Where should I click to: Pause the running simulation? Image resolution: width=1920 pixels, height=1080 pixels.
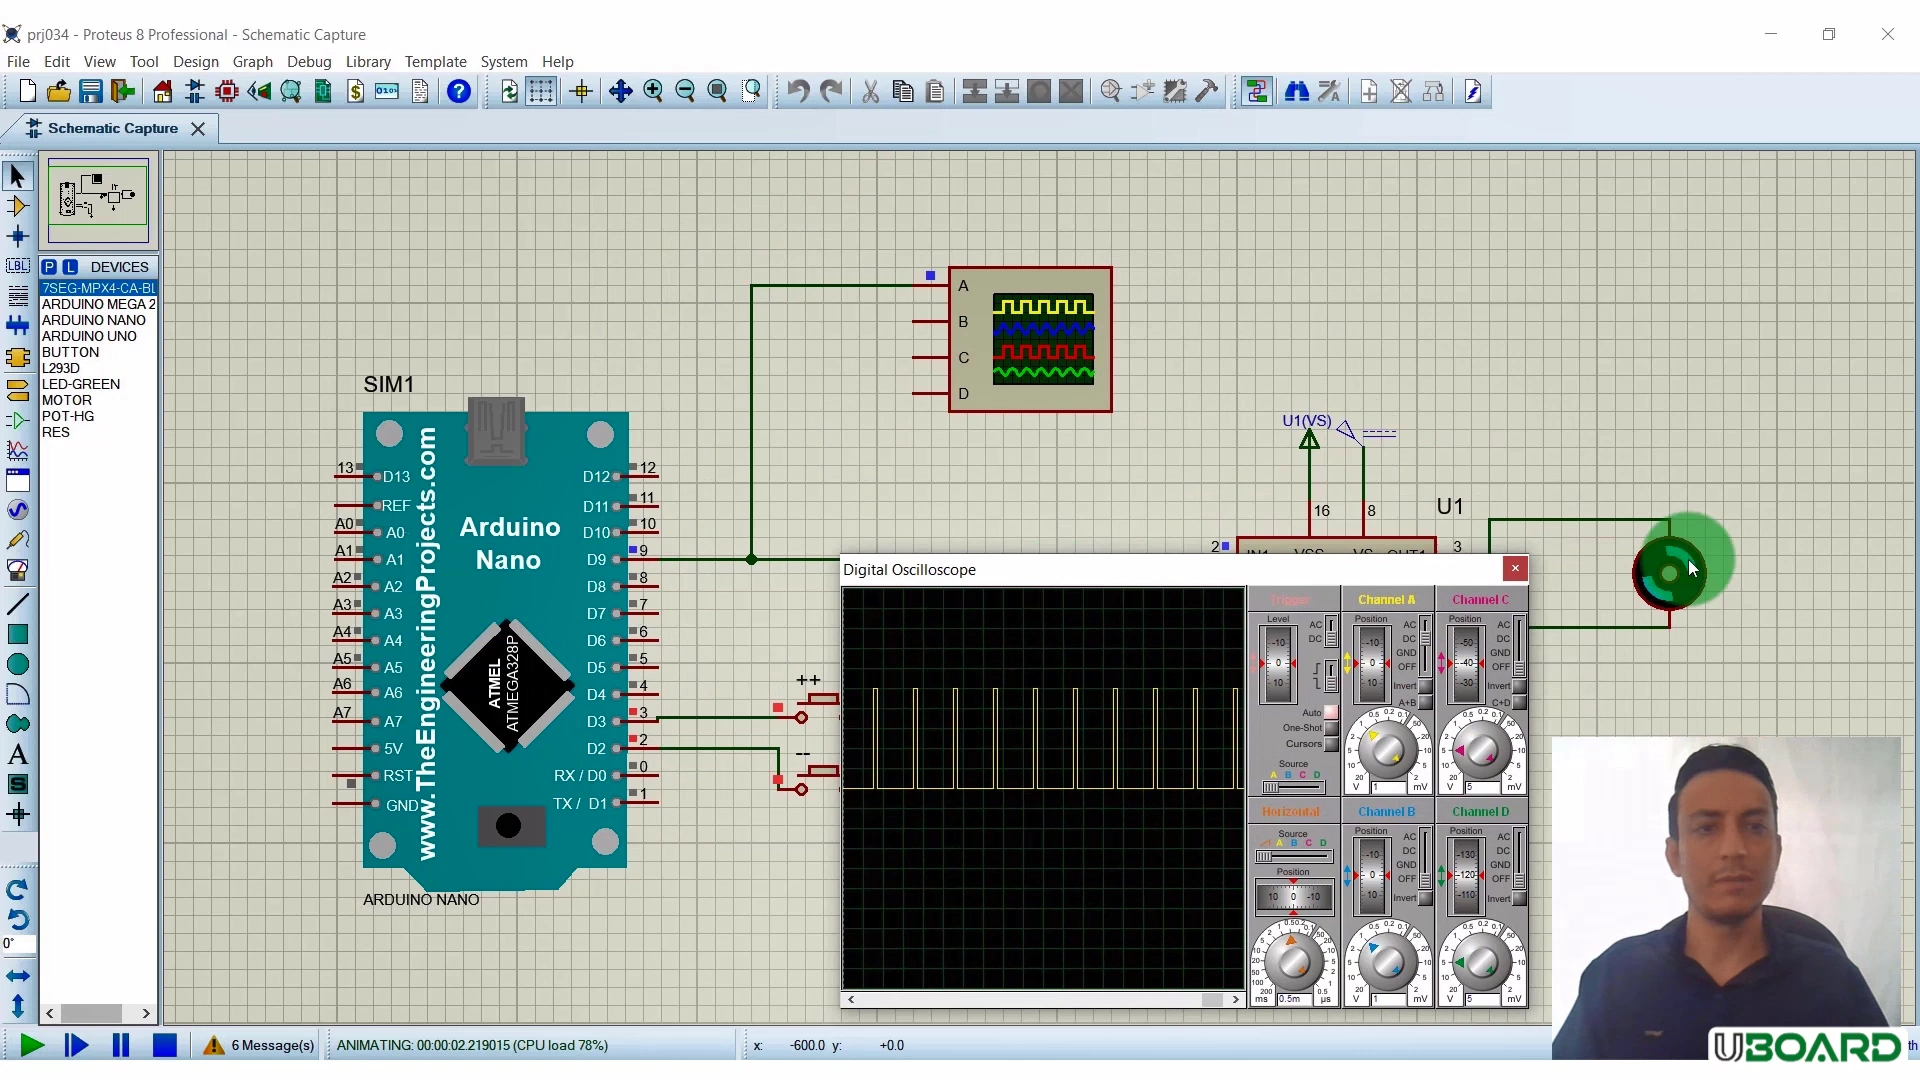tap(121, 1046)
